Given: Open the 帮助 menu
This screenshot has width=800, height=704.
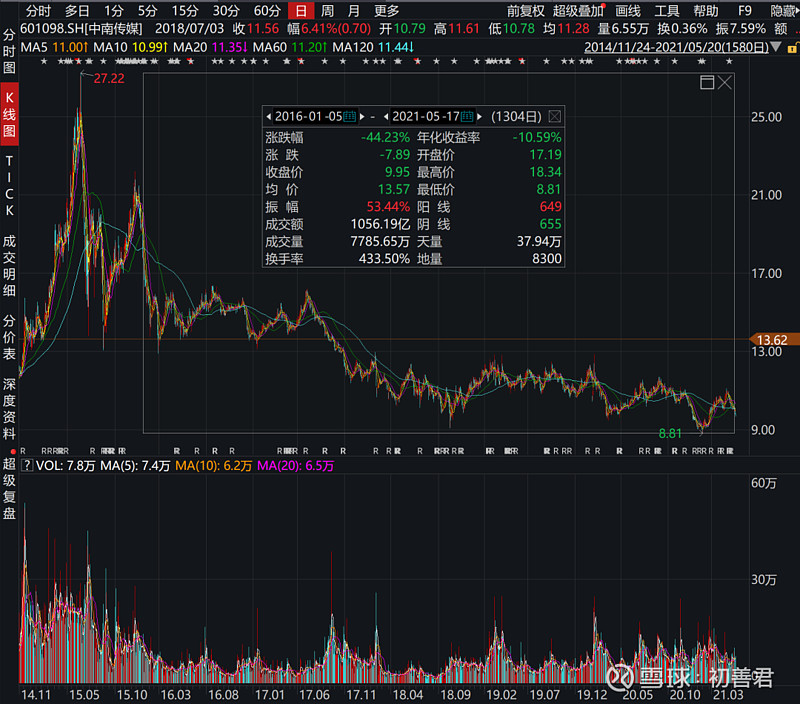Looking at the screenshot, I should (x=706, y=11).
